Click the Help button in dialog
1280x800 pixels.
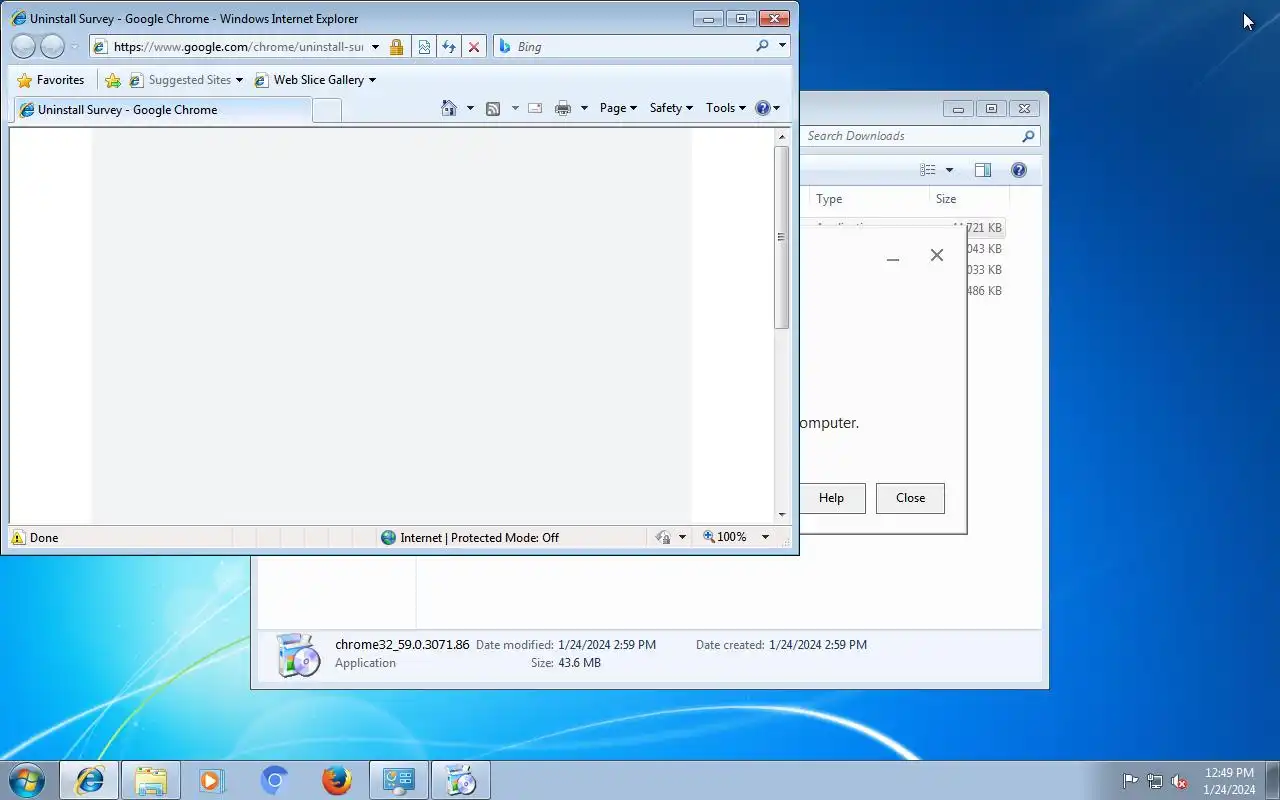pyautogui.click(x=831, y=498)
